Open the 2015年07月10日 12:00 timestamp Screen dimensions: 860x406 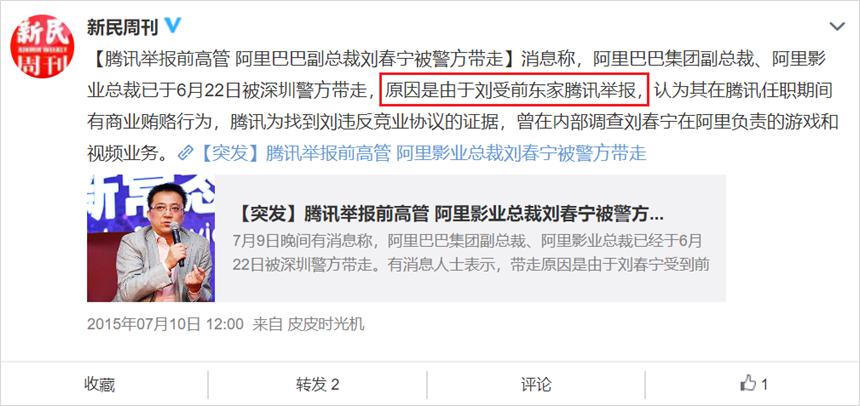165,324
